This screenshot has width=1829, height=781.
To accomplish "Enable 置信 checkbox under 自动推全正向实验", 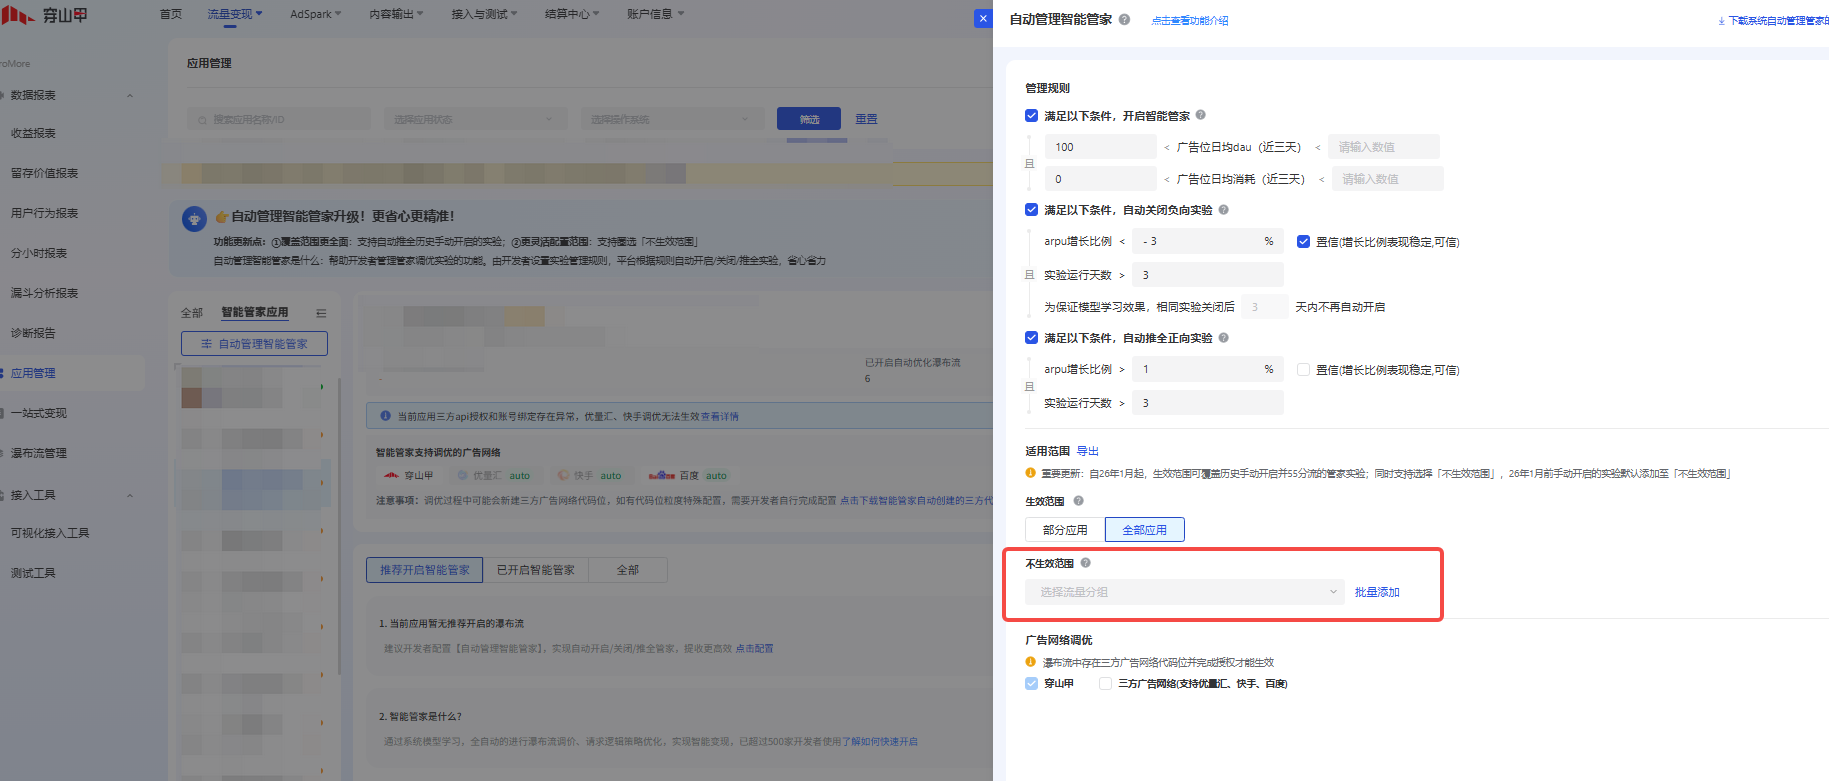I will pyautogui.click(x=1303, y=370).
